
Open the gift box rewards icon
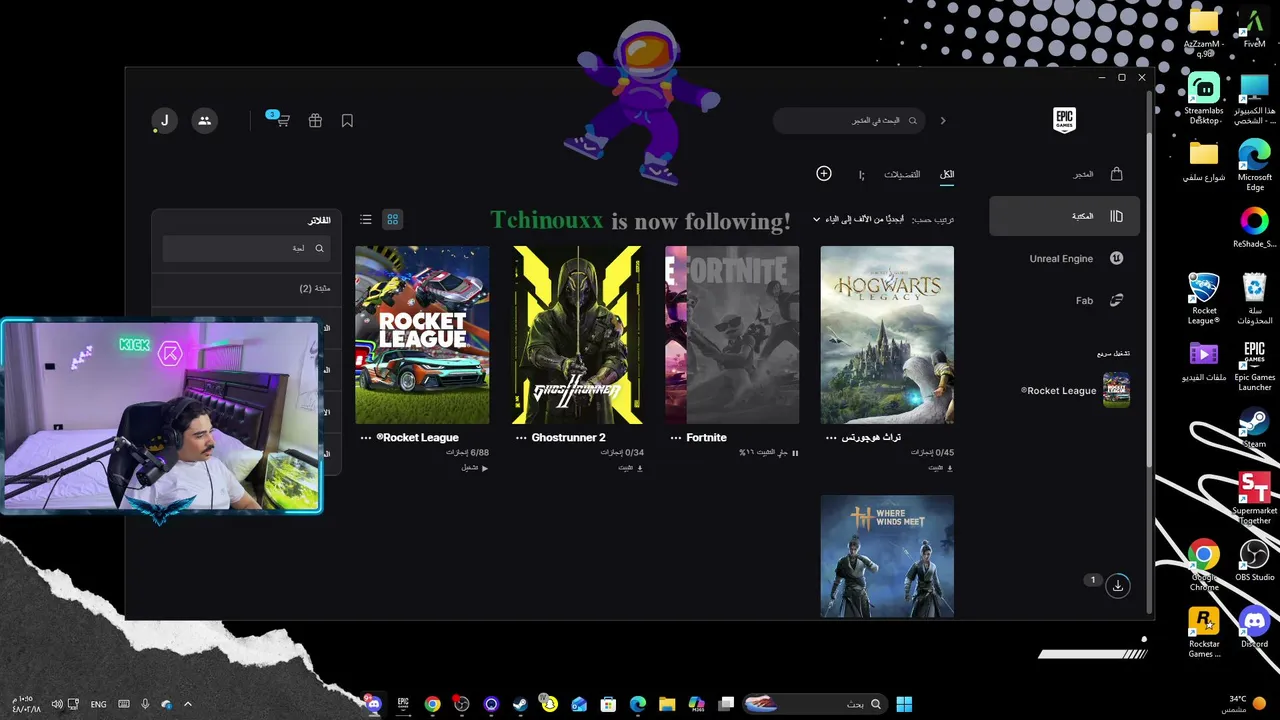click(x=315, y=121)
